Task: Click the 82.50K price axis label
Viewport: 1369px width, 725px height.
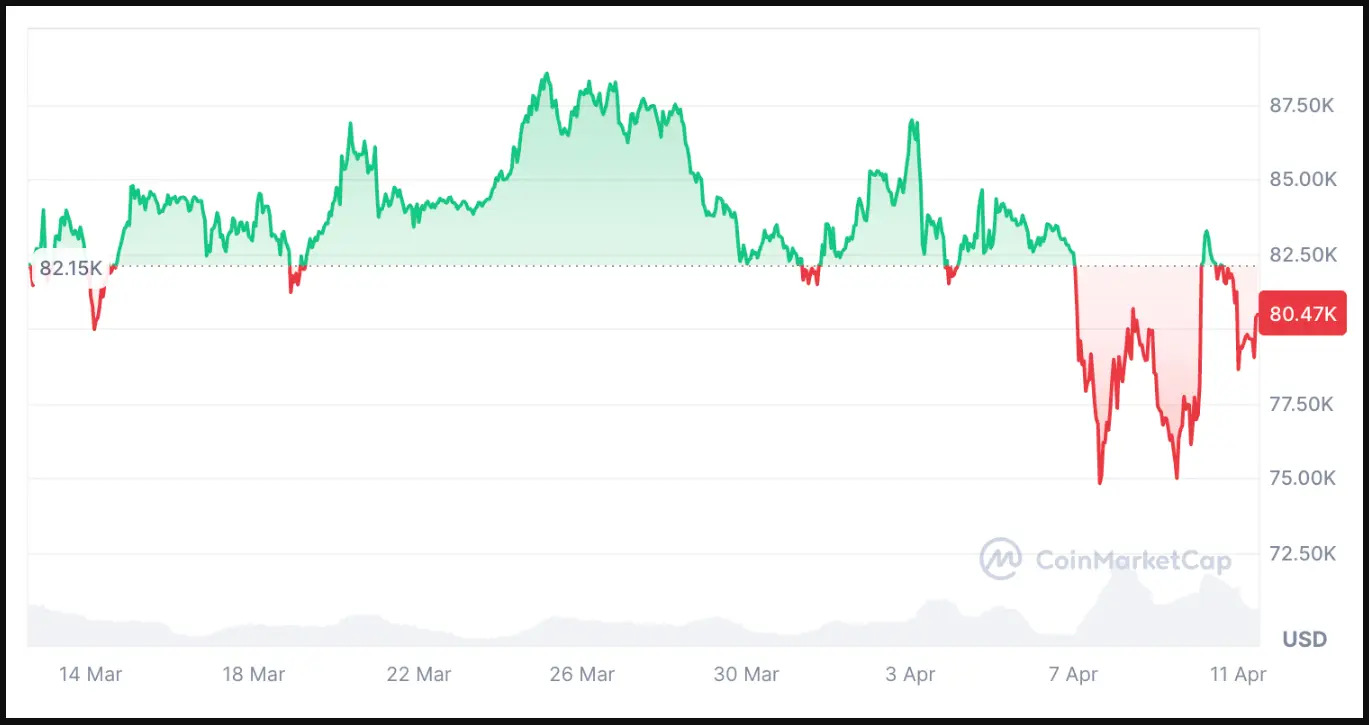Action: click(x=1301, y=255)
